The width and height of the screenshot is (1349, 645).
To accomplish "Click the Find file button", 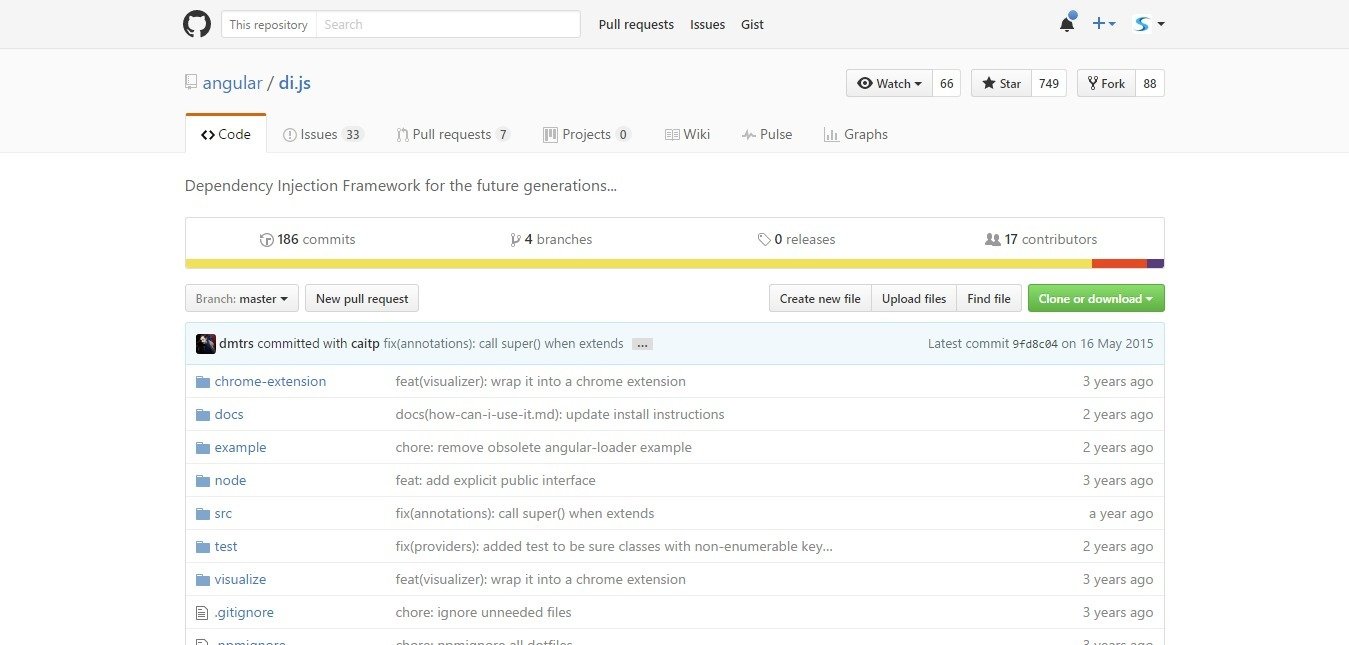I will tap(989, 298).
